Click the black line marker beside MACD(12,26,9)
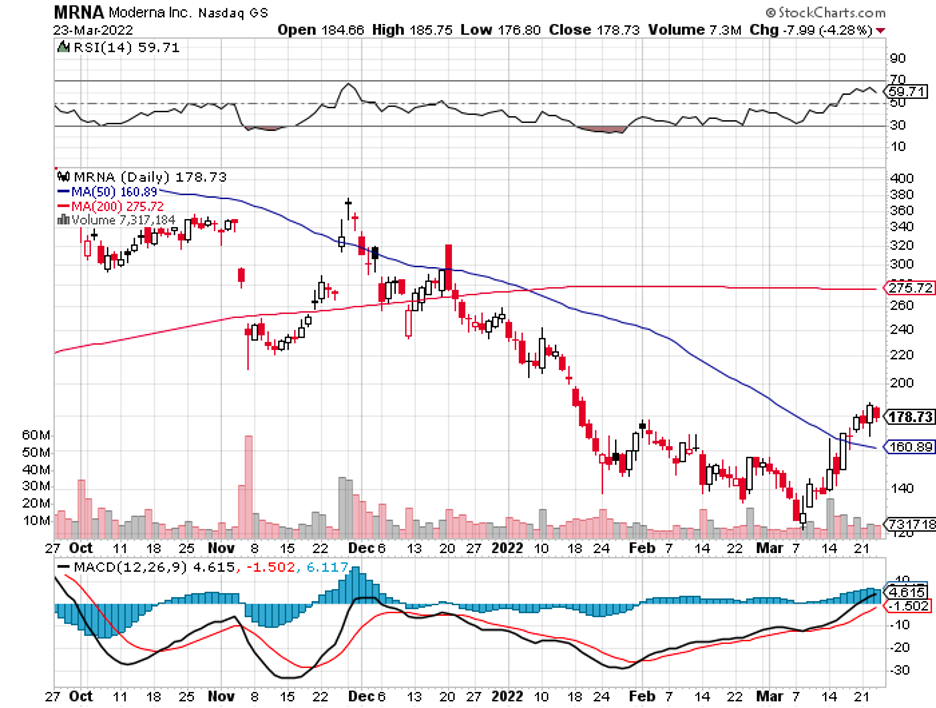 (64, 566)
